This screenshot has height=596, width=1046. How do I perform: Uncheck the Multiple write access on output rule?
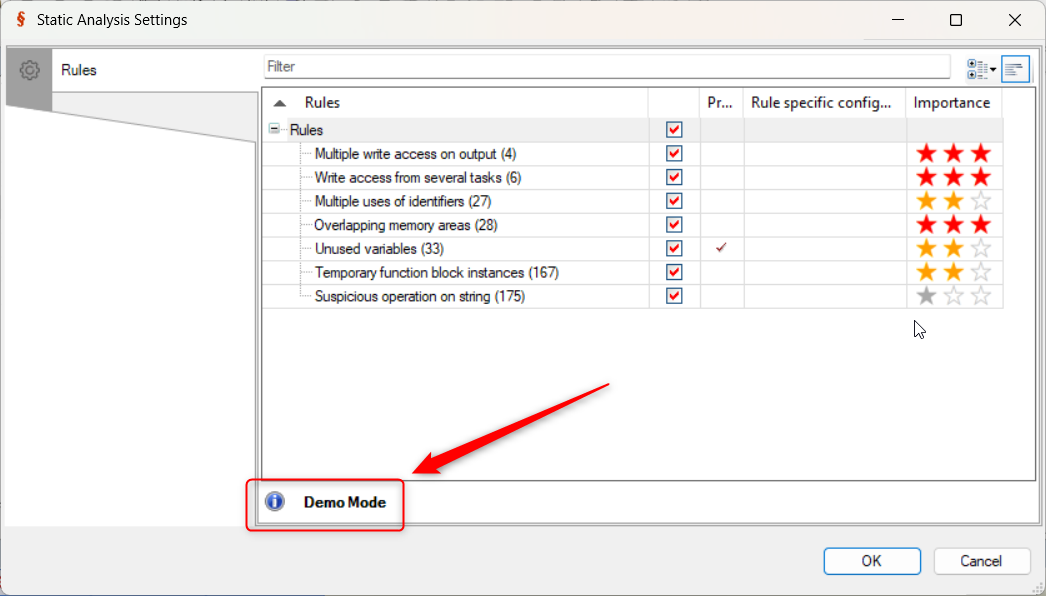click(674, 154)
